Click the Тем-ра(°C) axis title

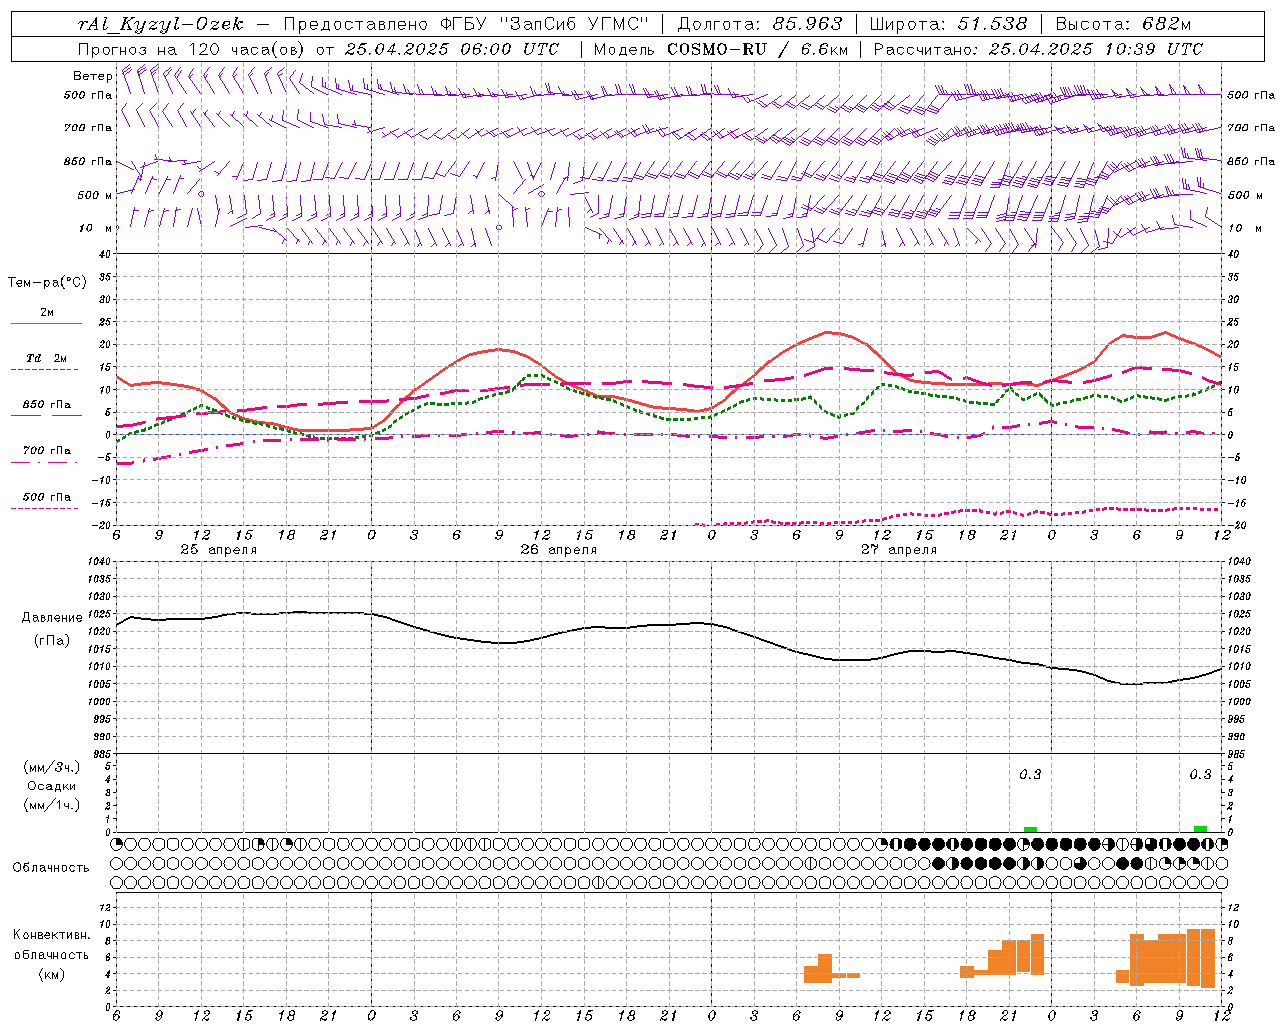[x=48, y=283]
